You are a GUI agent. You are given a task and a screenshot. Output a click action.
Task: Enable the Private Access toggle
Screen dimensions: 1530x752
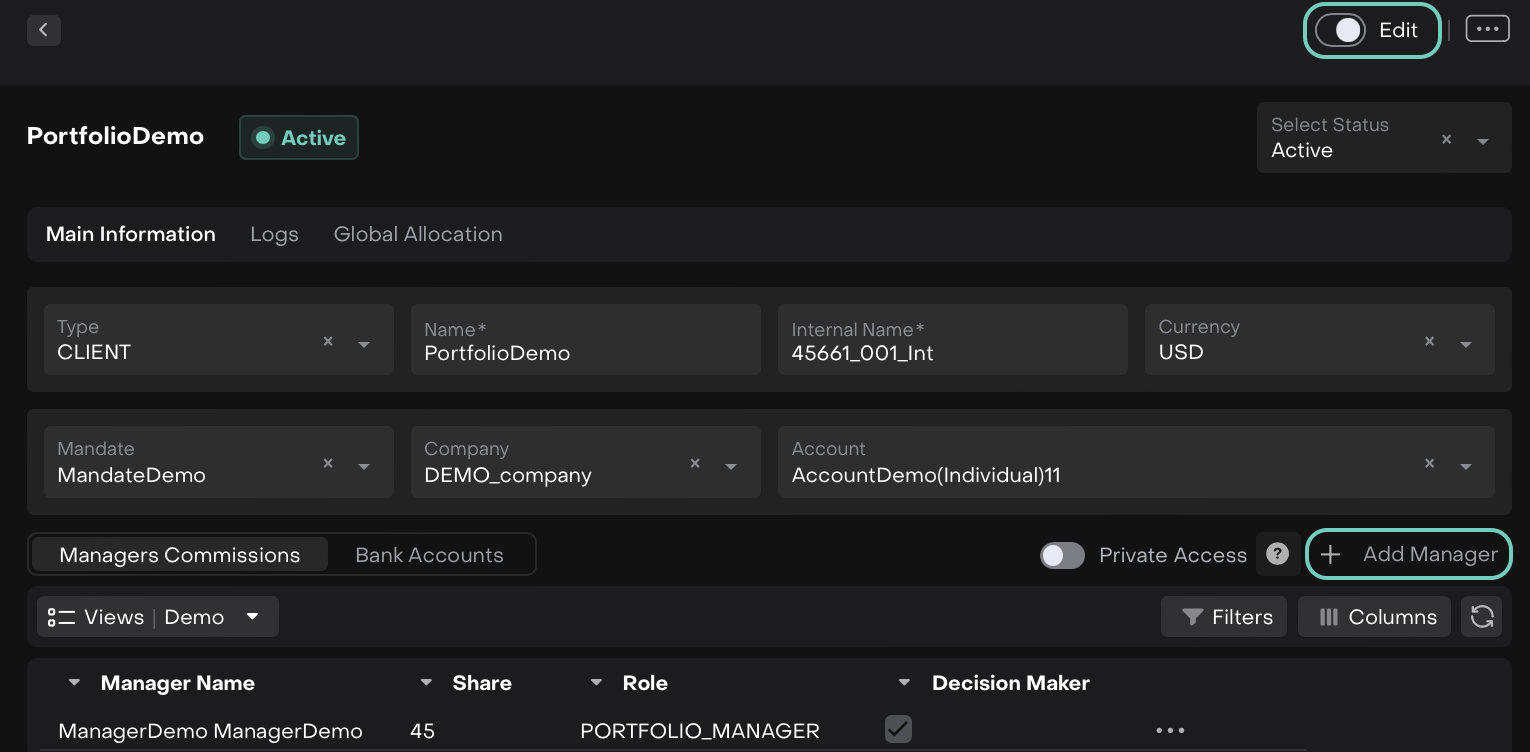[1062, 555]
